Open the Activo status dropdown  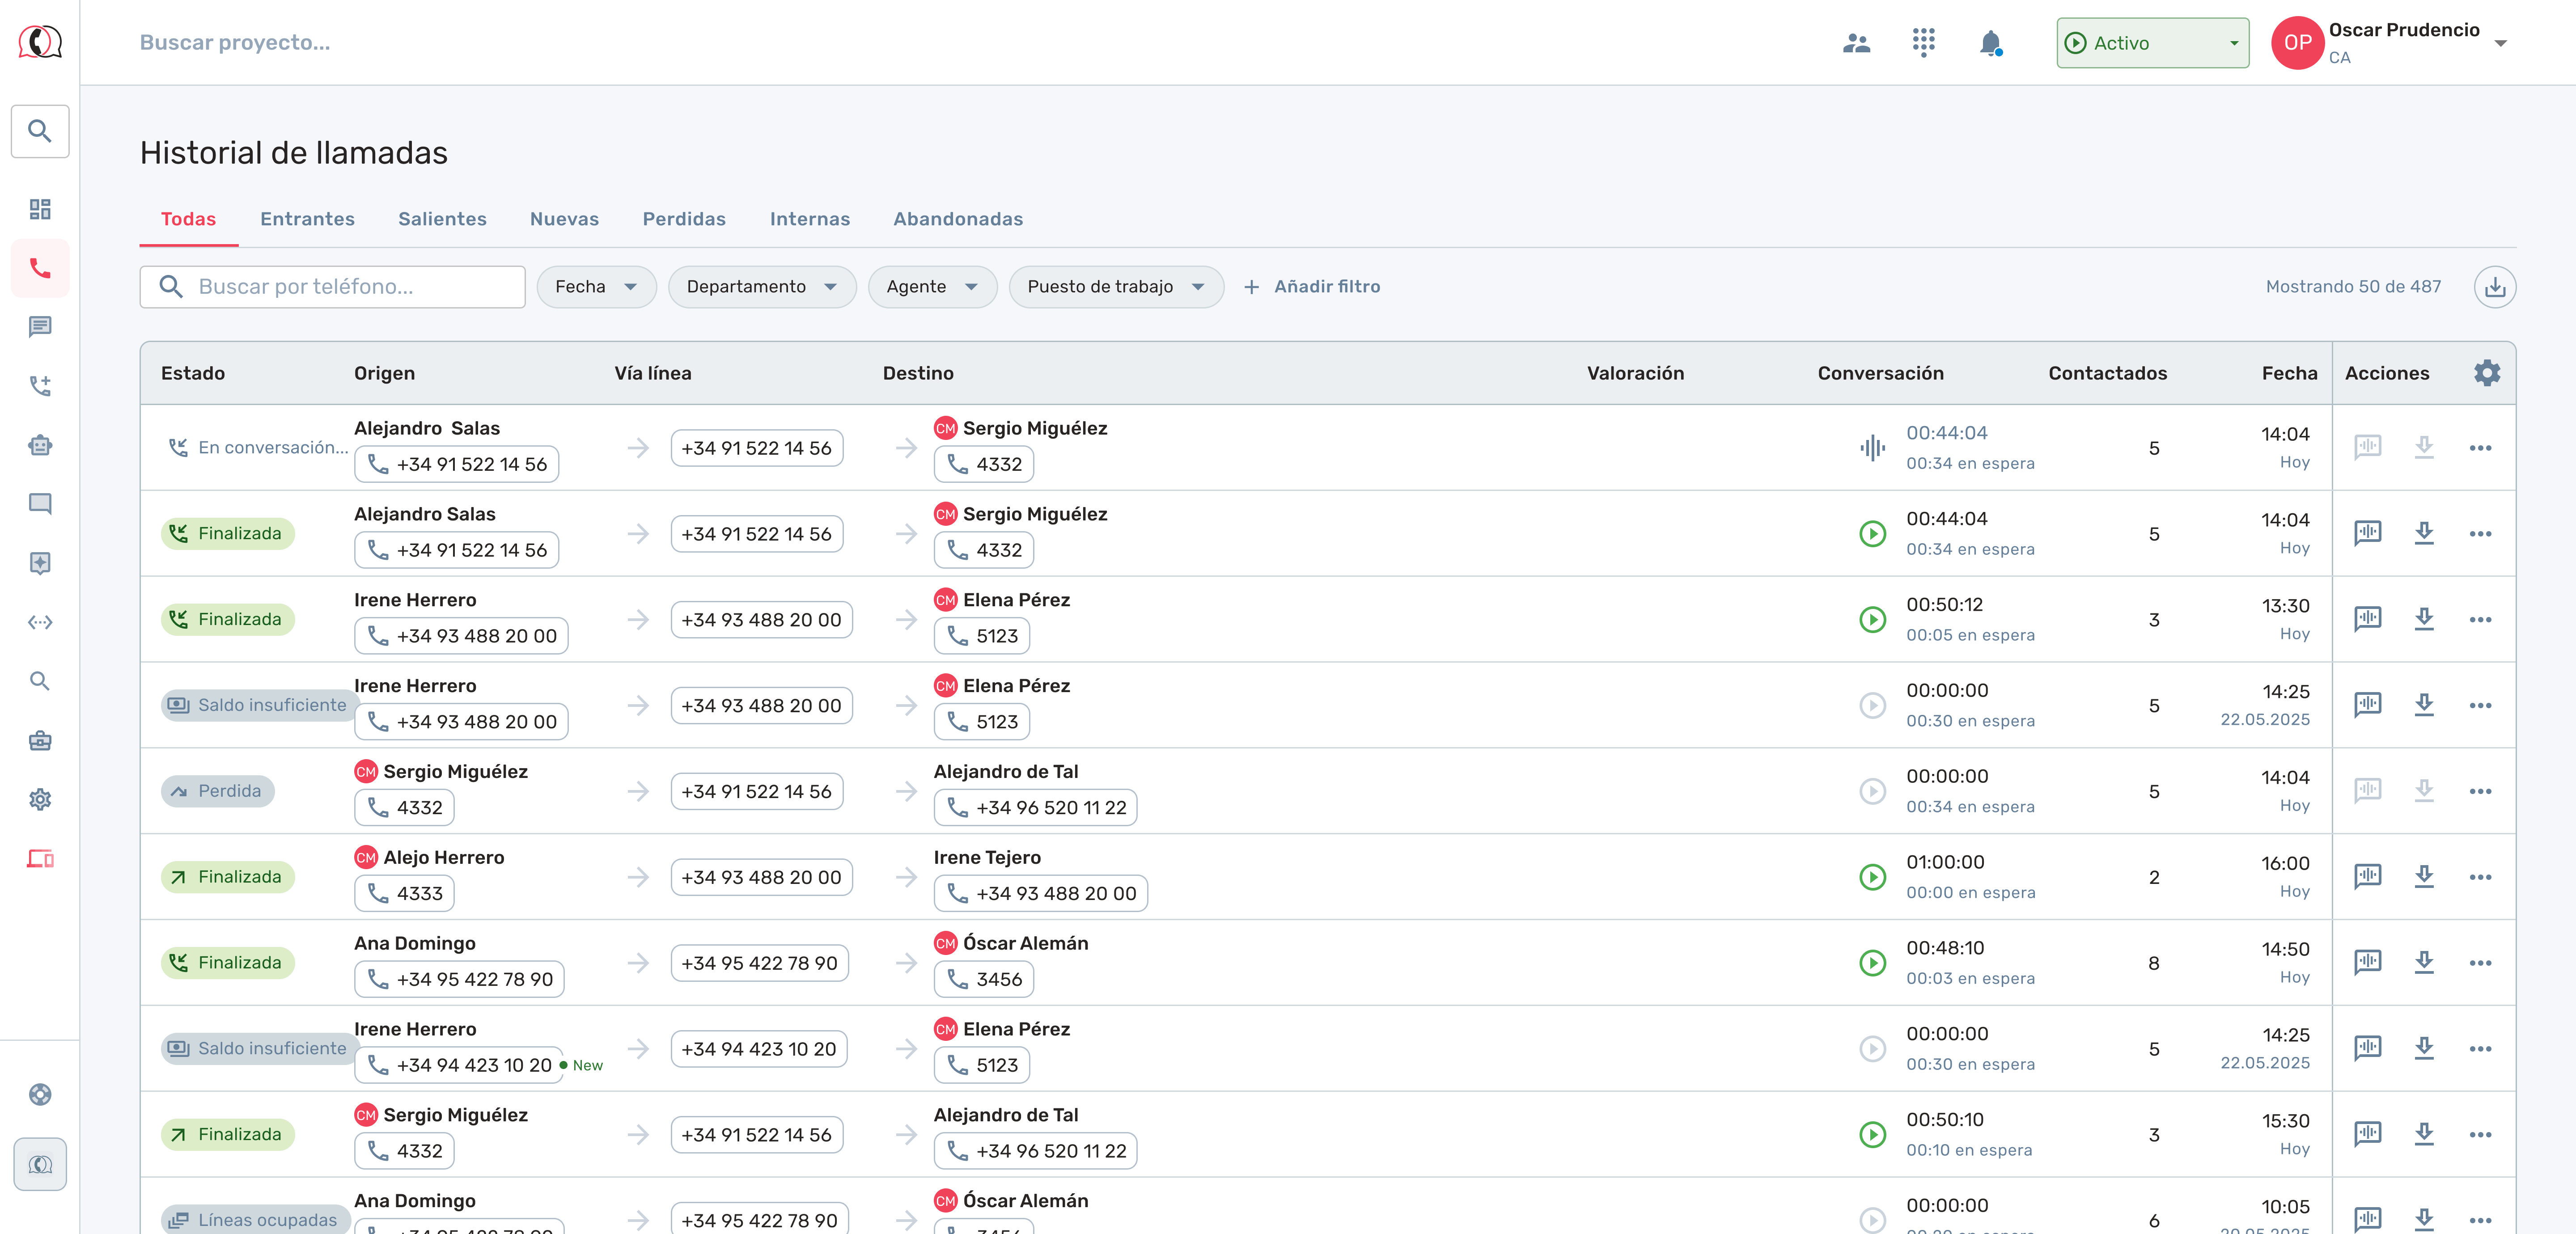pyautogui.click(x=2152, y=43)
